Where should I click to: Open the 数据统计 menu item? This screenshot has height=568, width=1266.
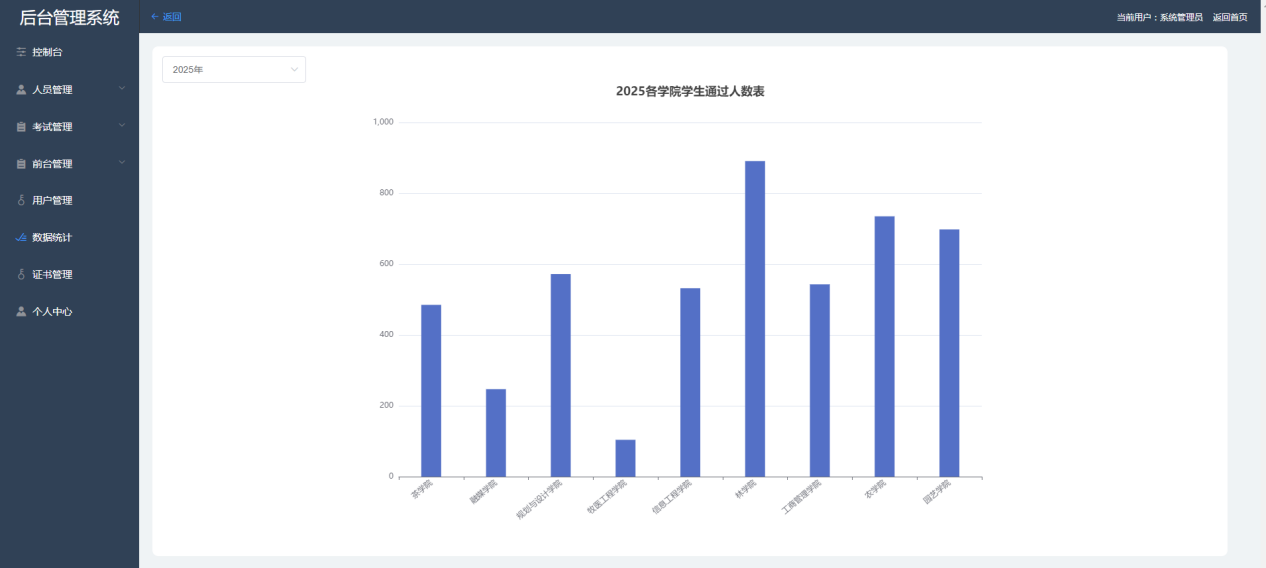tap(52, 238)
